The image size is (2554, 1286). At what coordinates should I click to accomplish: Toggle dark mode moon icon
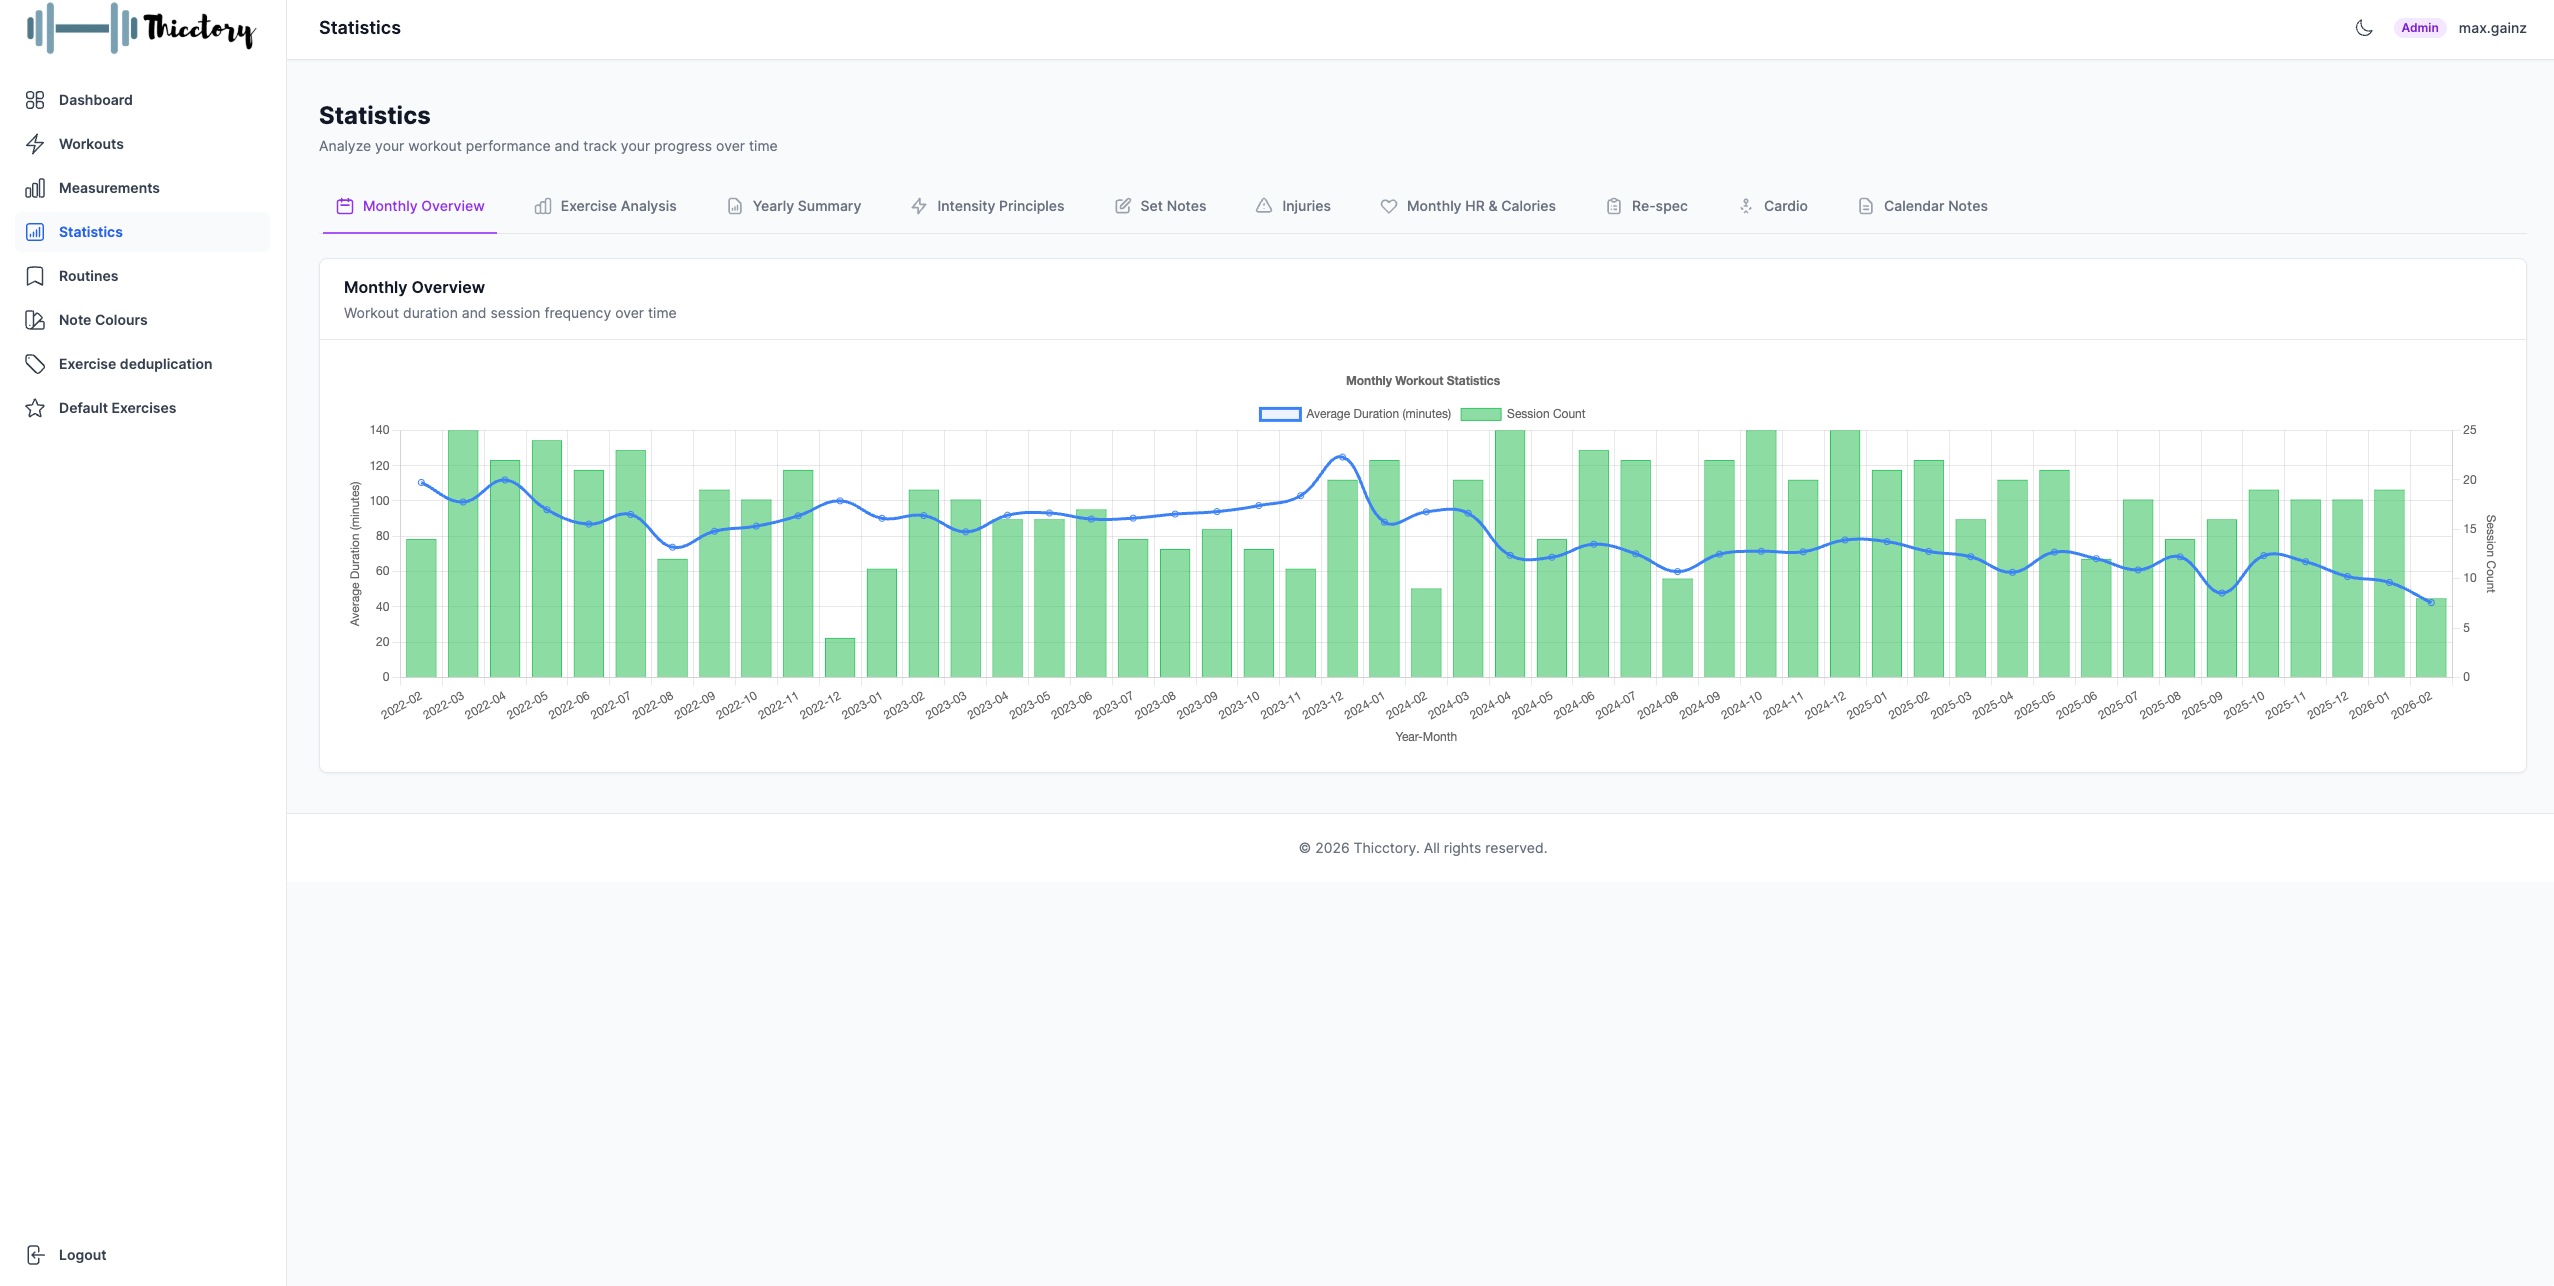(x=2364, y=28)
